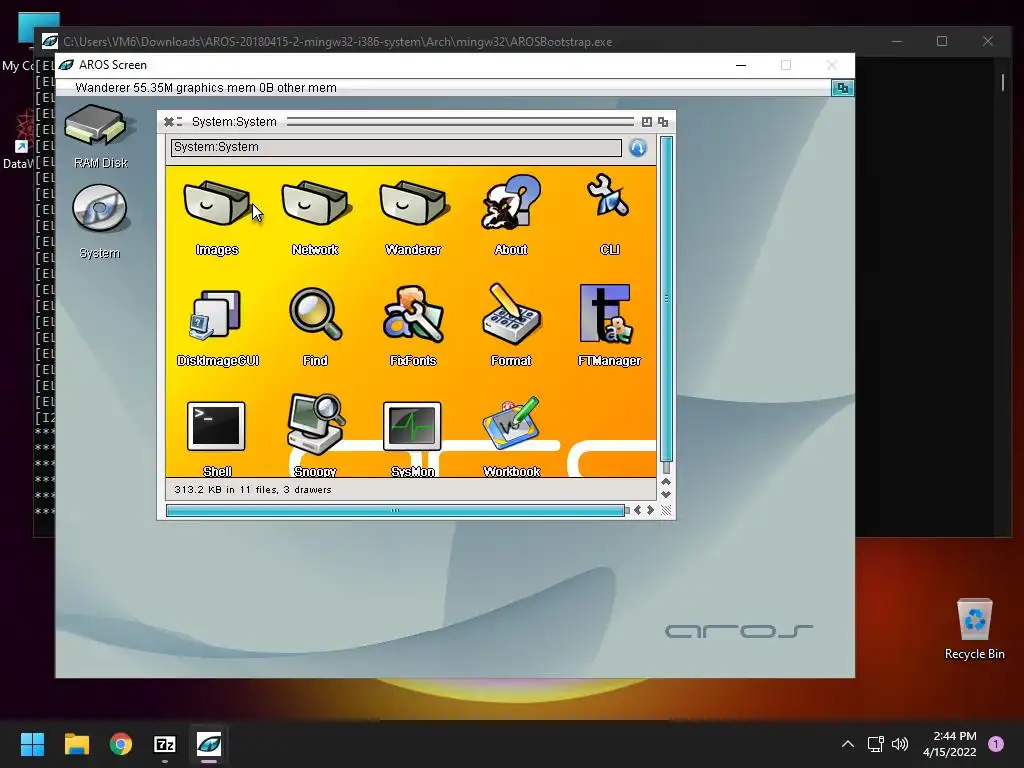1024x768 pixels.
Task: Select the Recycle Bin desktop icon
Action: tap(974, 628)
